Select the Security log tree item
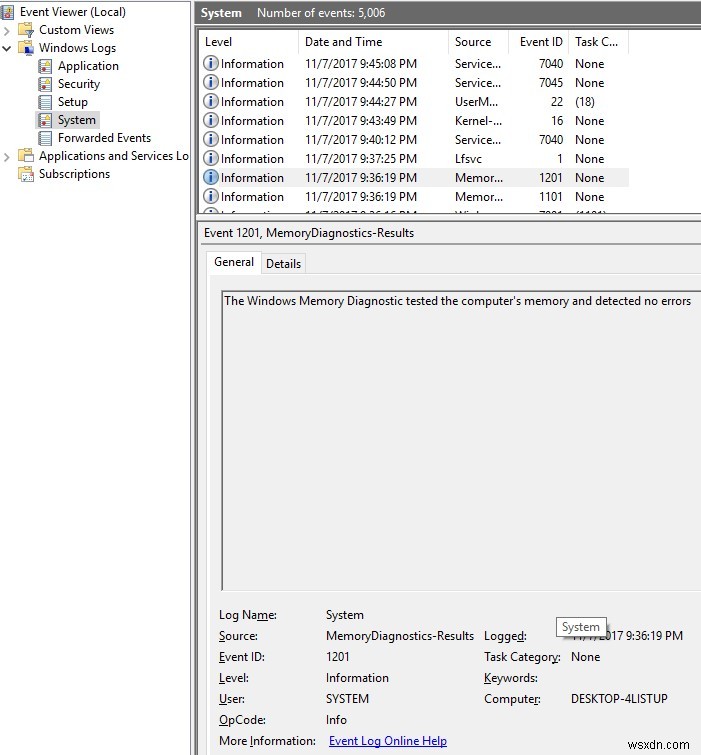The width and height of the screenshot is (701, 755). 79,84
